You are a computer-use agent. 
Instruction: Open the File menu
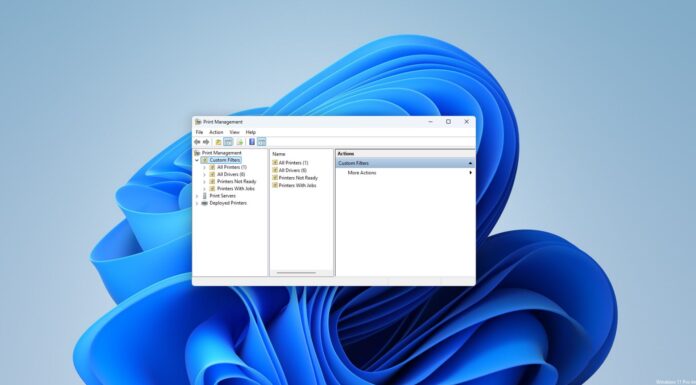199,132
